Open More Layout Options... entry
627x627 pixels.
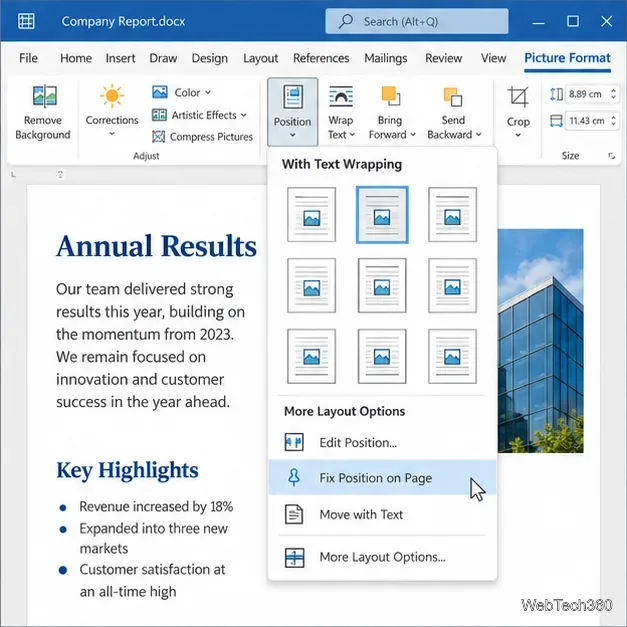(382, 557)
